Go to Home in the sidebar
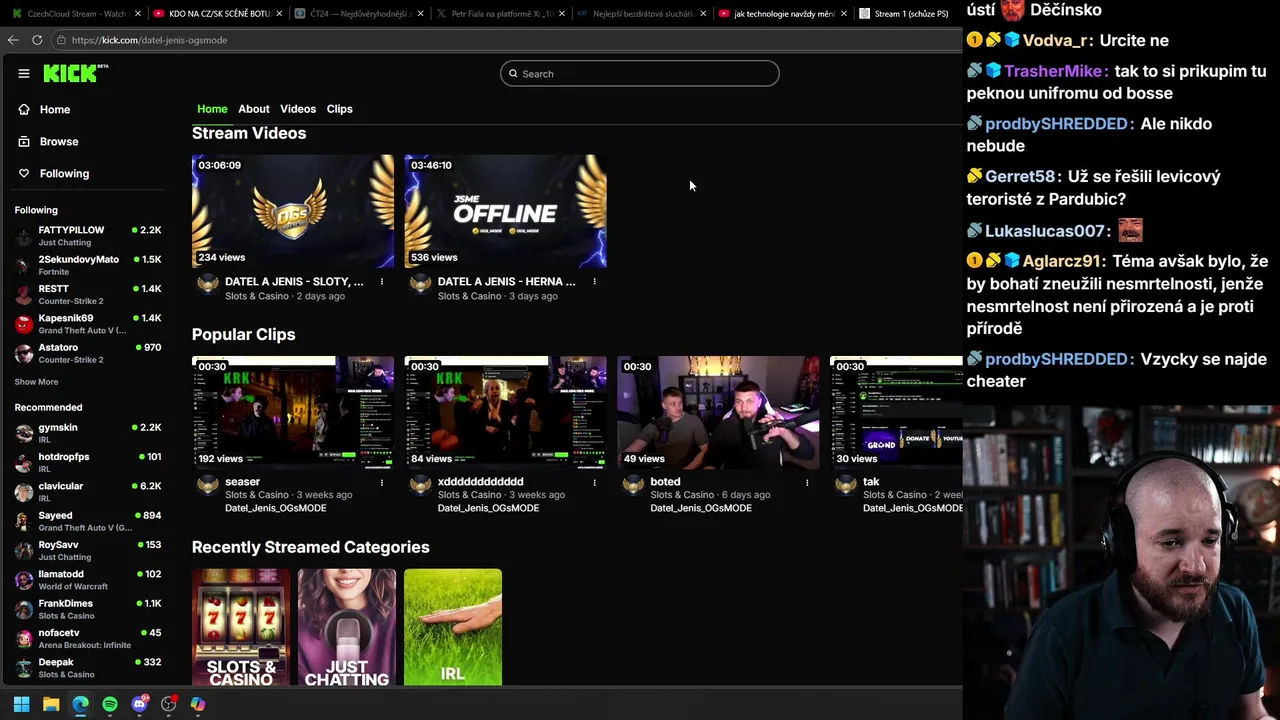This screenshot has width=1280, height=720. pyautogui.click(x=54, y=109)
